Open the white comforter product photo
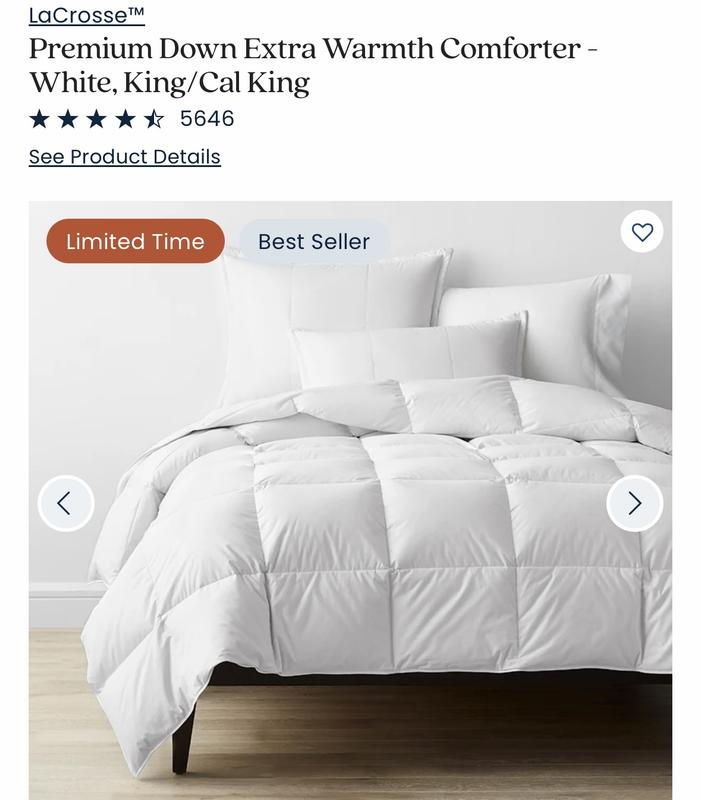 click(x=350, y=501)
